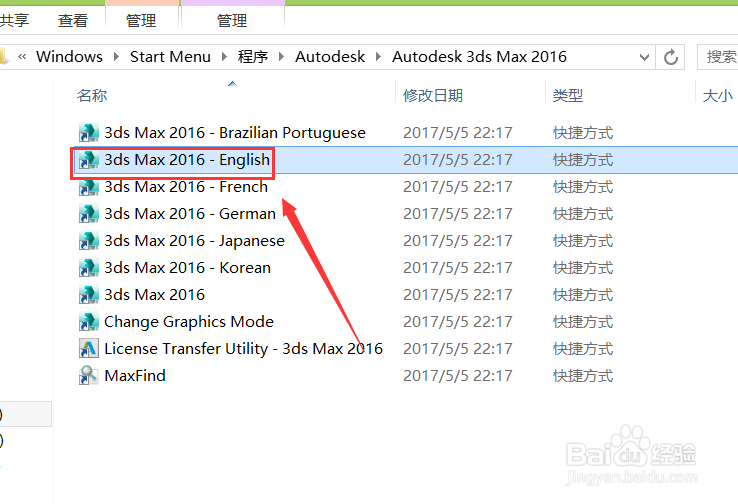Go to Windows in the address breadcrumb

point(69,57)
